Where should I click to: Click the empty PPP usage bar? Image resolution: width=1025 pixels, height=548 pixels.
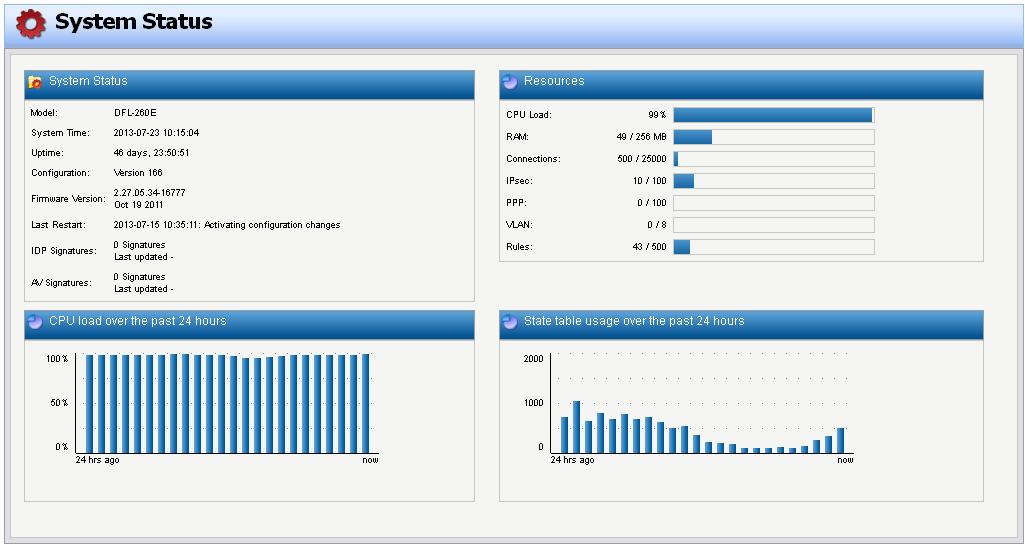pyautogui.click(x=773, y=203)
